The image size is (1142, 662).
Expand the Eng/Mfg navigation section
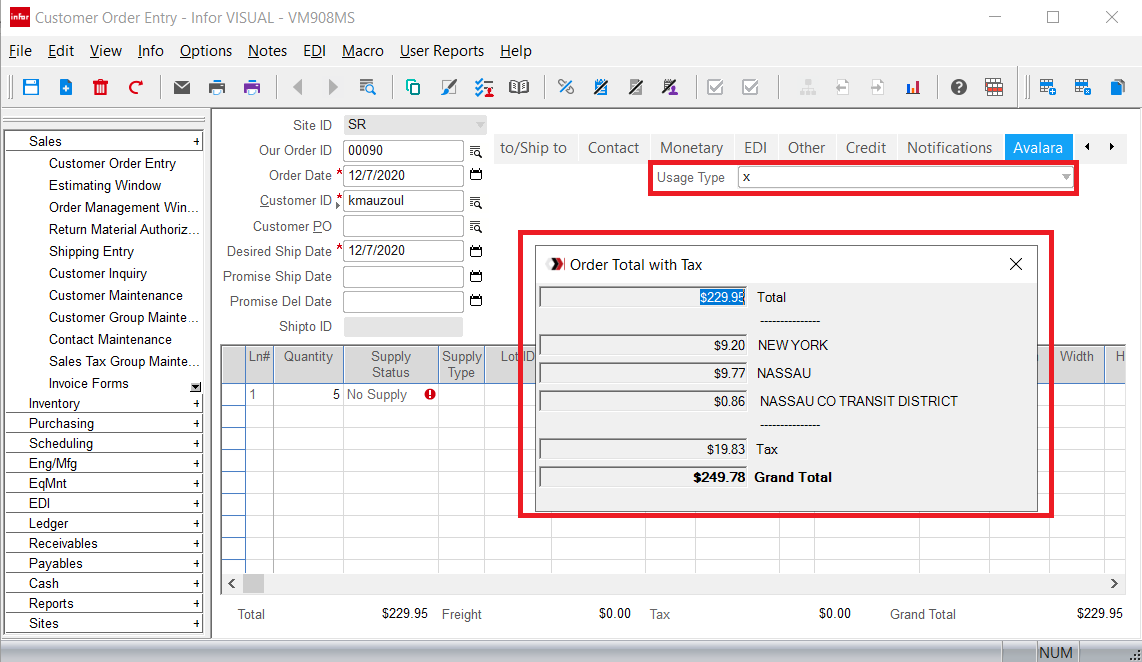coord(197,463)
